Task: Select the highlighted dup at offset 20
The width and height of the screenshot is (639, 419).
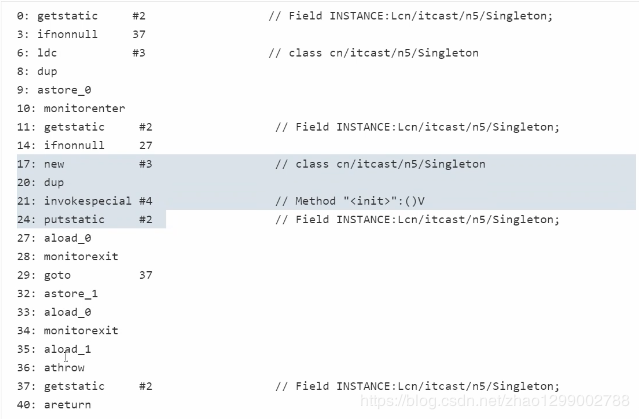Action: 41,183
